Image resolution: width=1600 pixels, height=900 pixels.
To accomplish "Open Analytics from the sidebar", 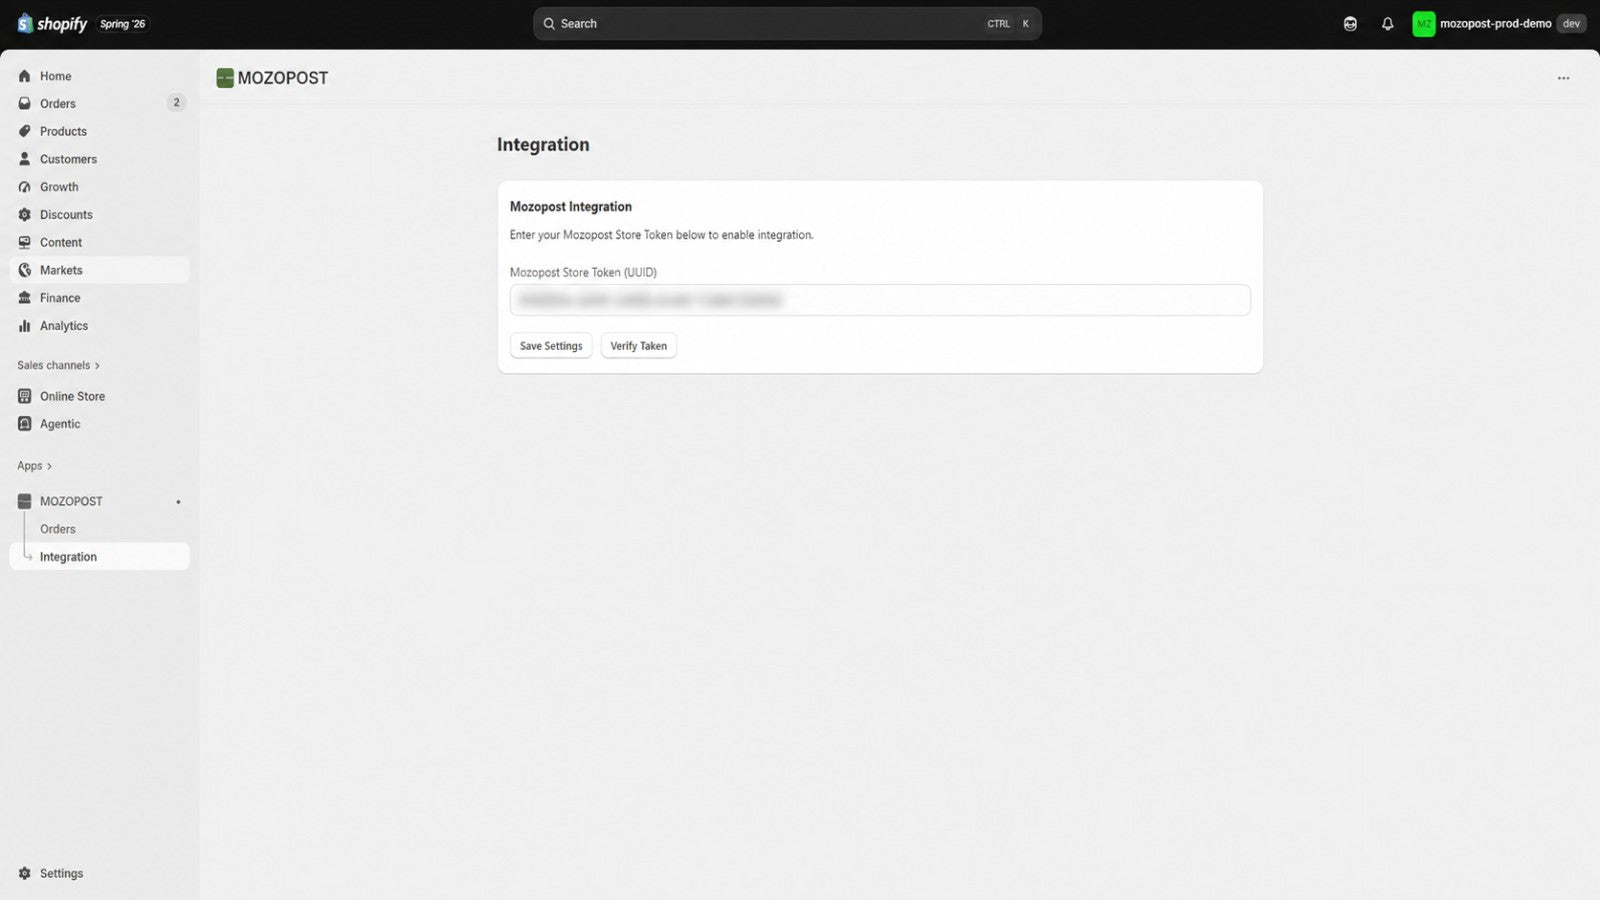I will pyautogui.click(x=99, y=326).
